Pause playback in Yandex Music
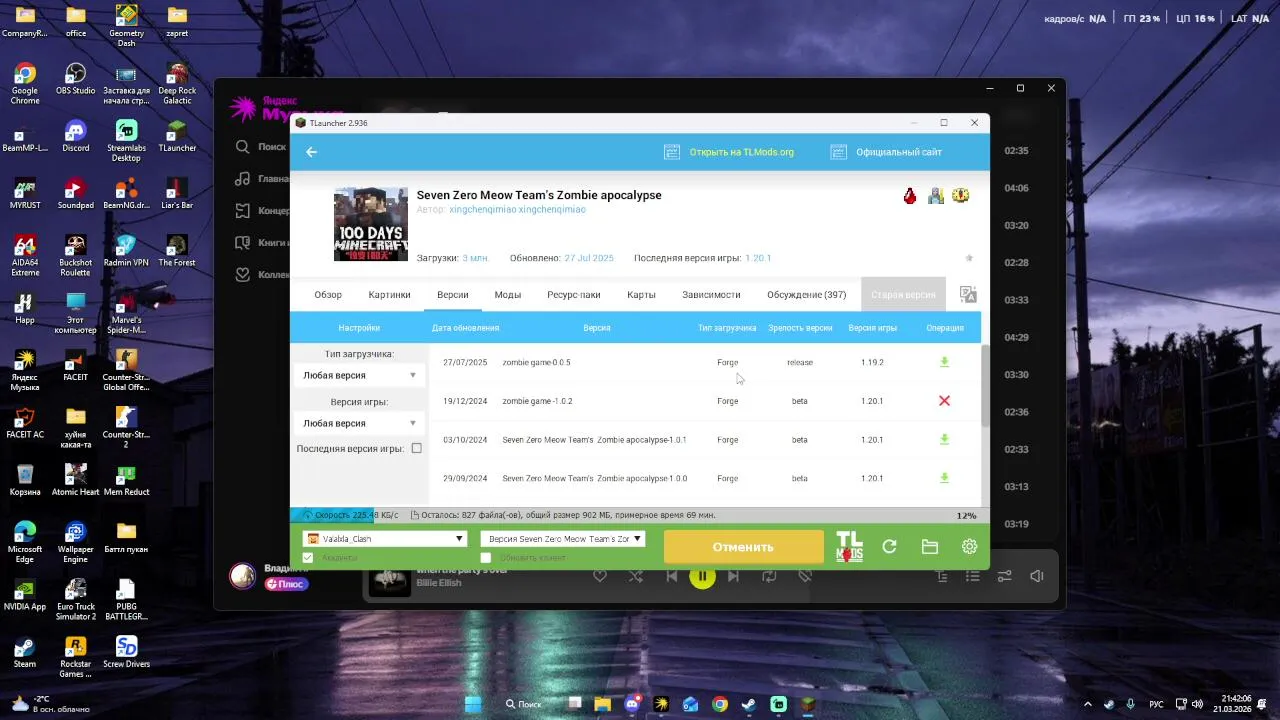The height and width of the screenshot is (720, 1280). 702,576
